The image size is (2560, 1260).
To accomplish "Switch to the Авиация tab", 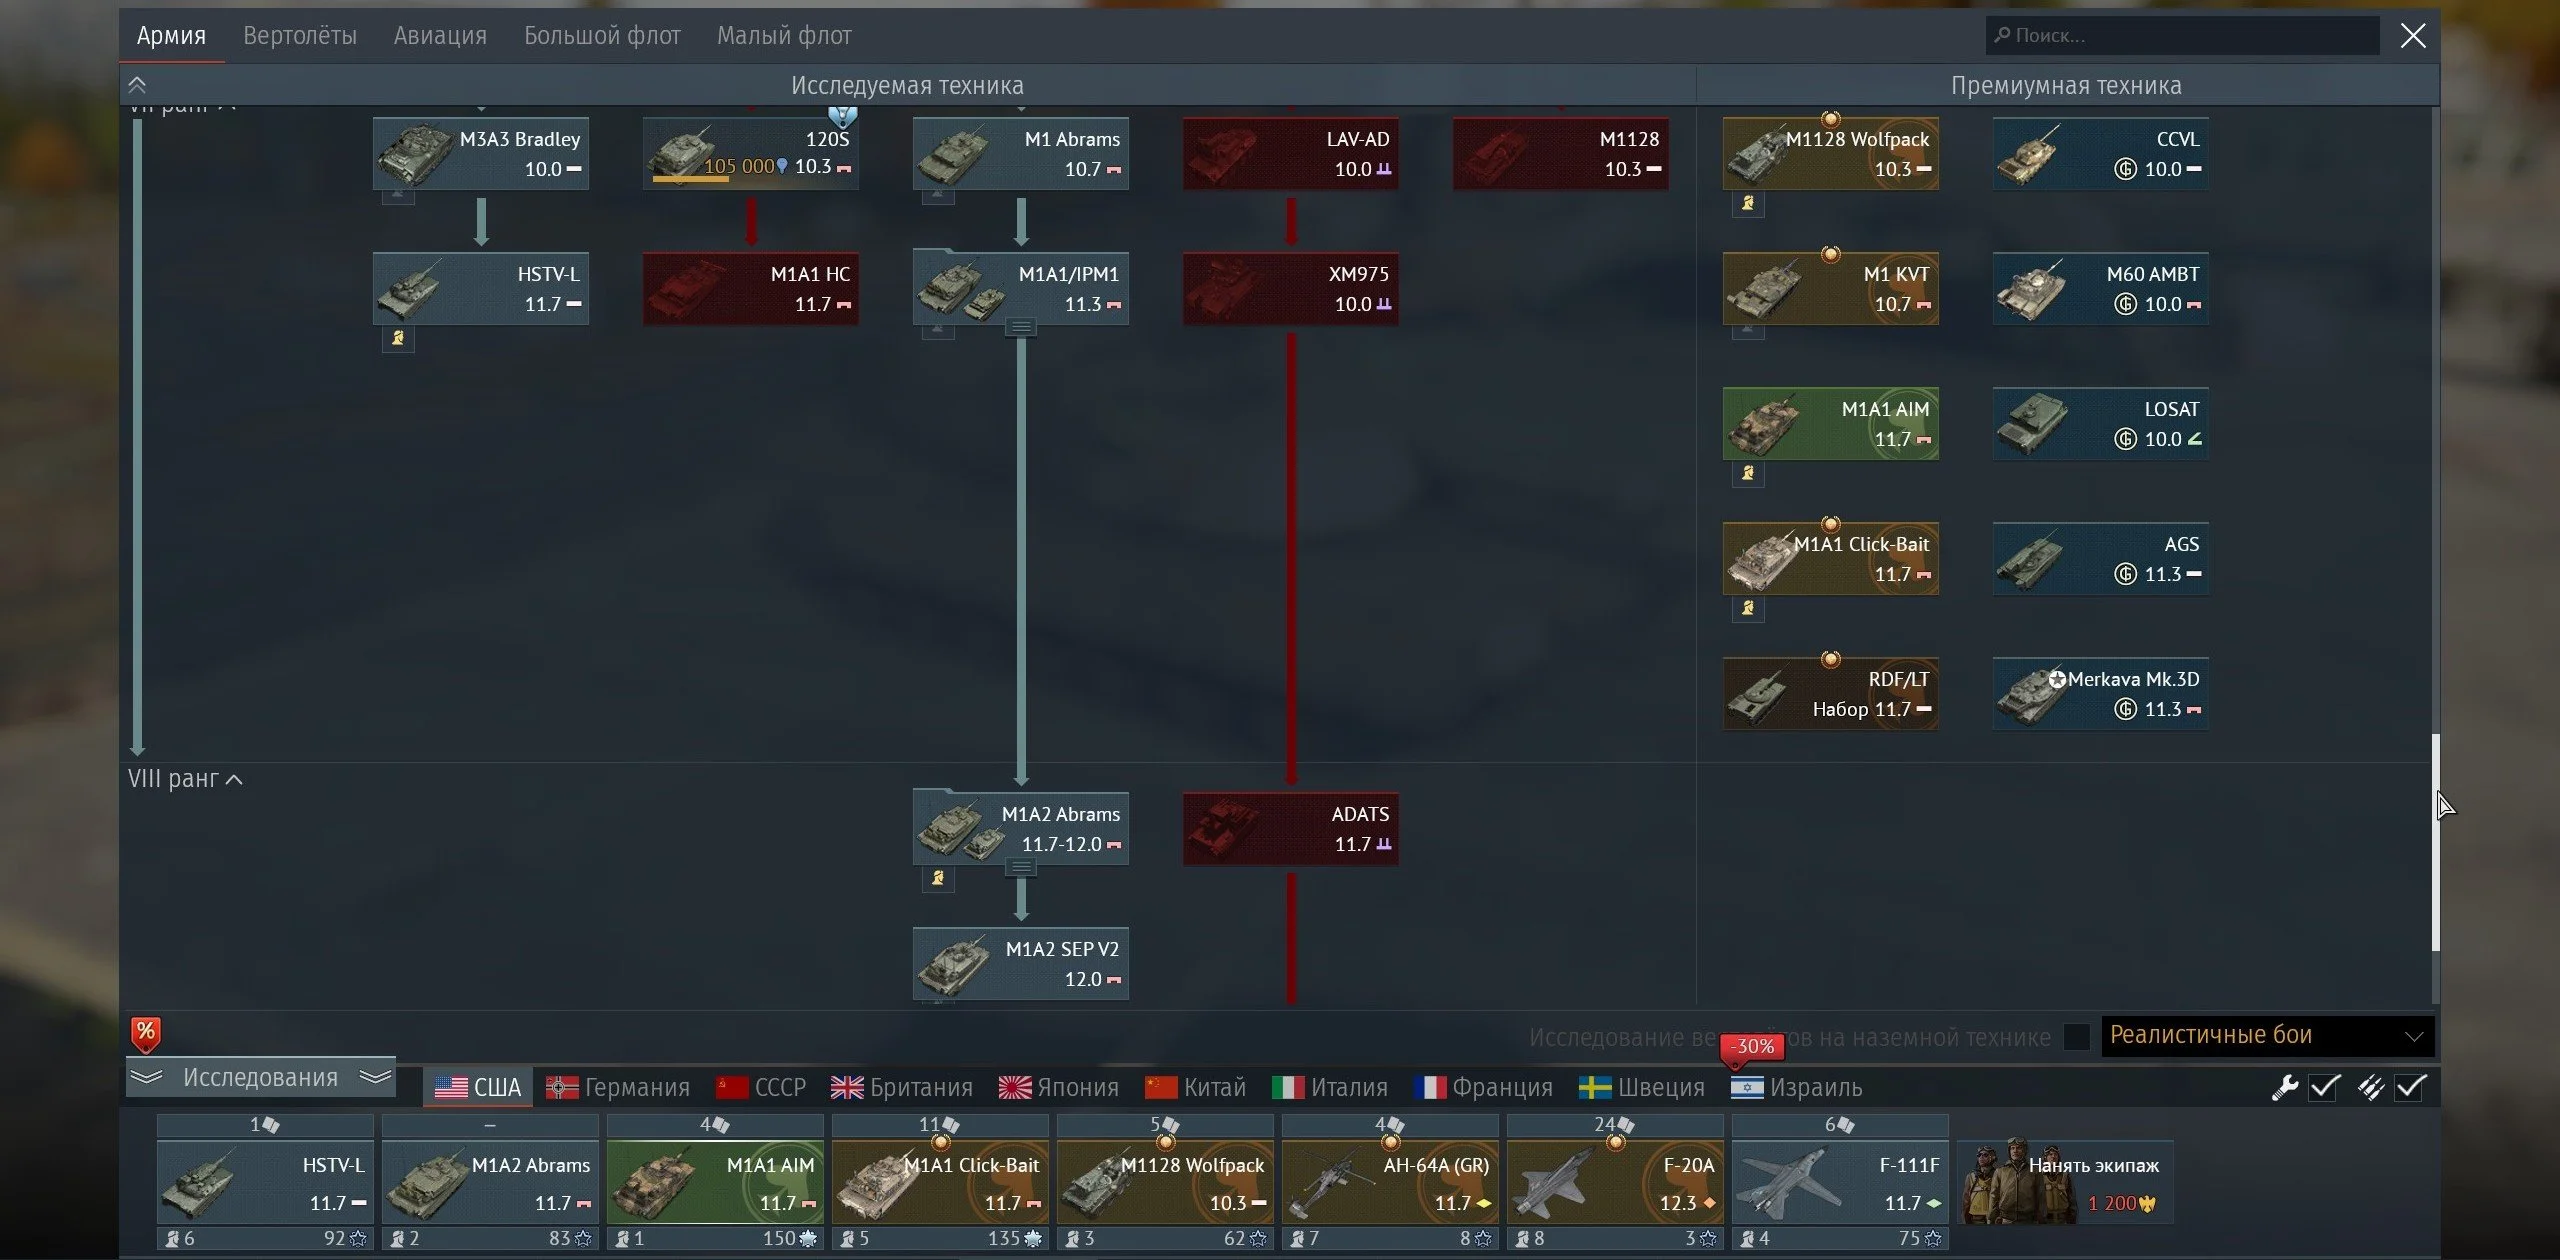I will point(440,36).
